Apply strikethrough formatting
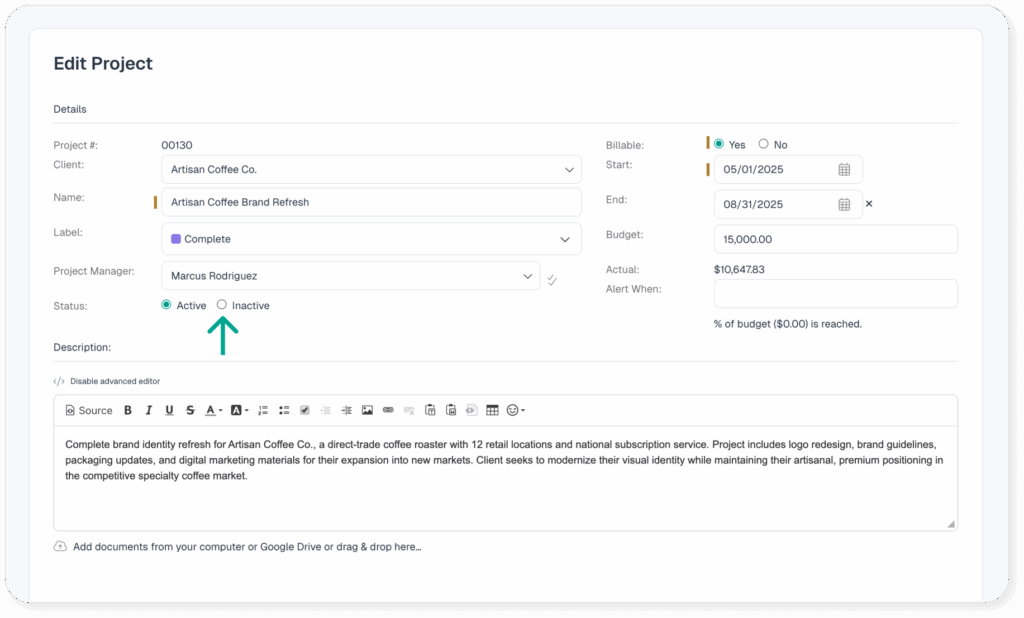The image size is (1024, 618). coord(190,410)
